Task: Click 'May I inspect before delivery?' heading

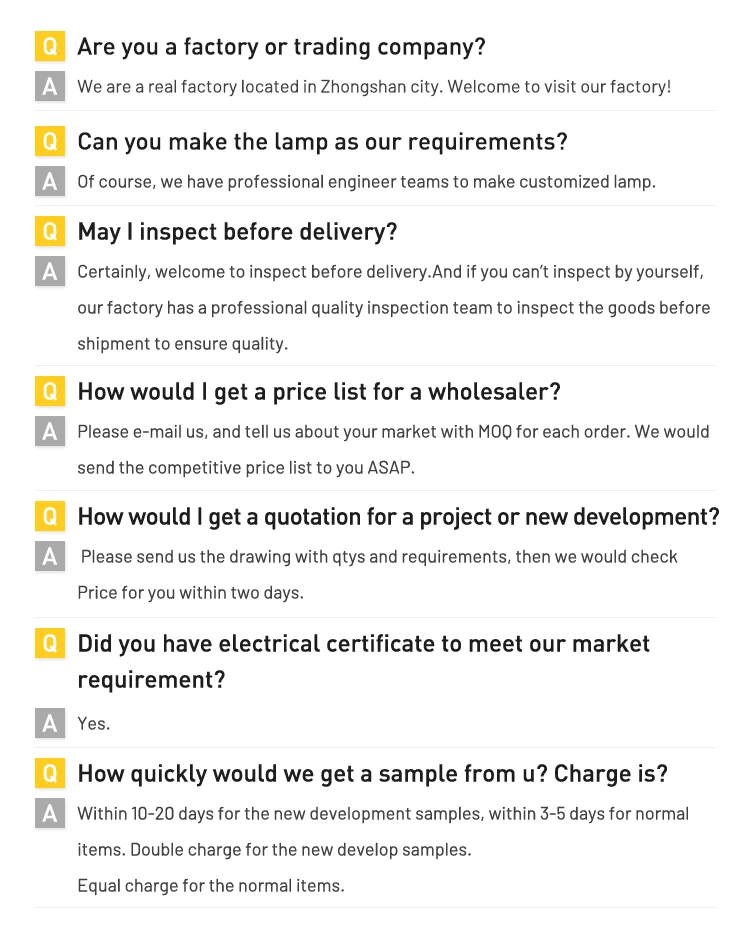Action: tap(237, 232)
